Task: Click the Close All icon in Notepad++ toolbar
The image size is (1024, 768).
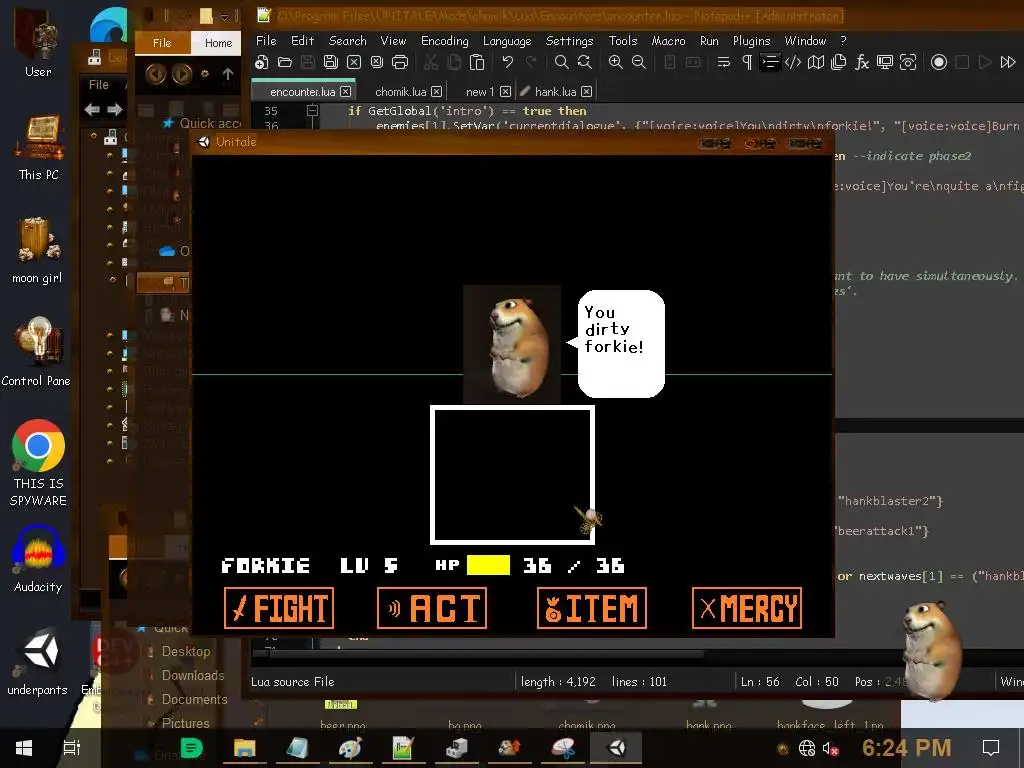Action: 377,62
